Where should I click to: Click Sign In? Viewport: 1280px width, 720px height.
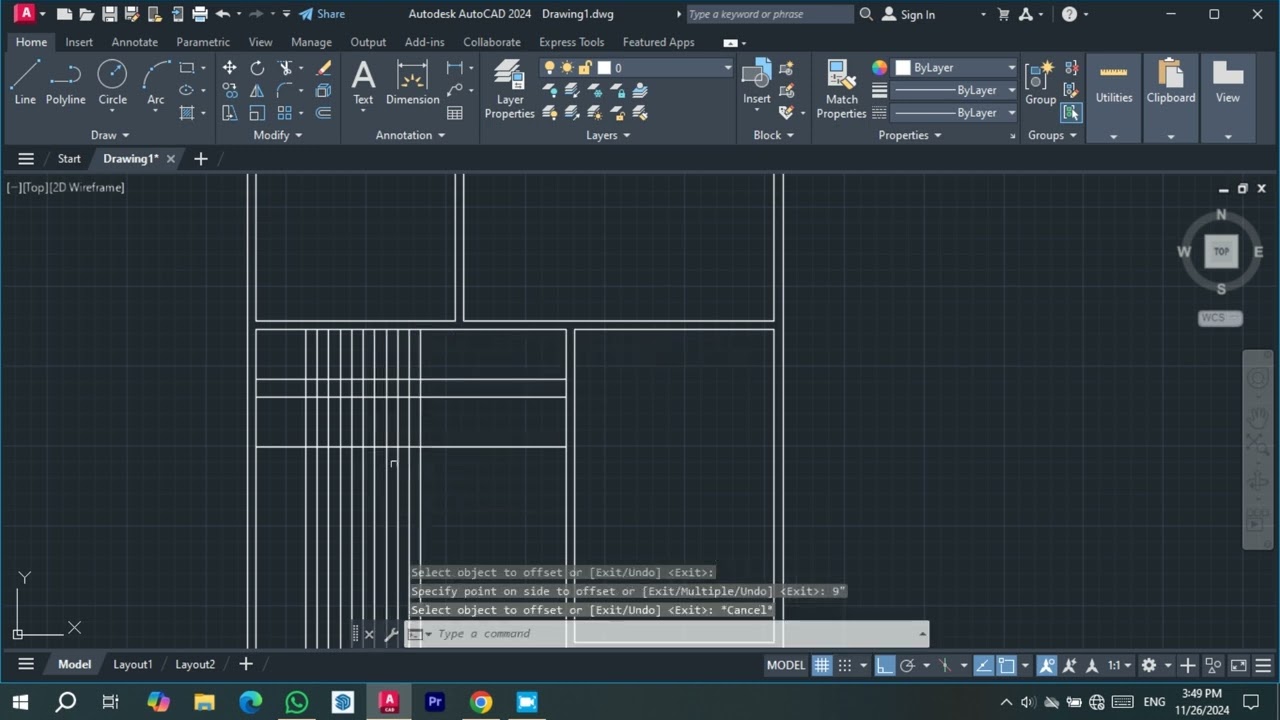point(908,14)
